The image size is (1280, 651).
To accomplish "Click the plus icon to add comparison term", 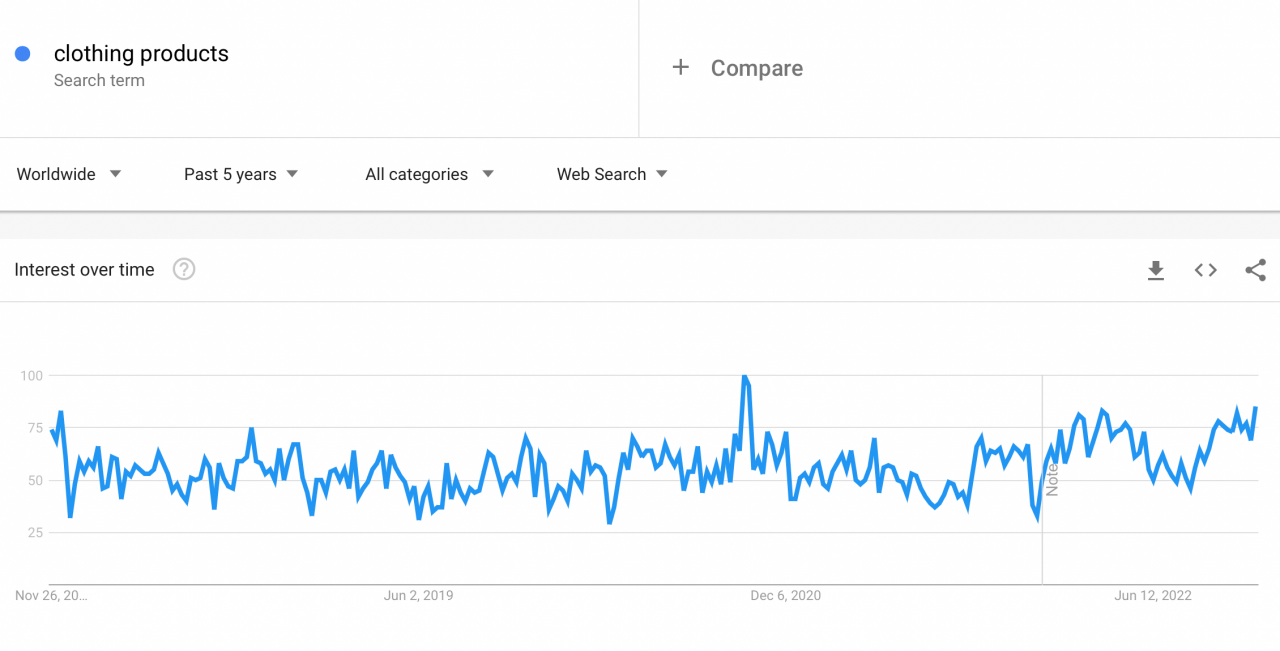I will 681,67.
